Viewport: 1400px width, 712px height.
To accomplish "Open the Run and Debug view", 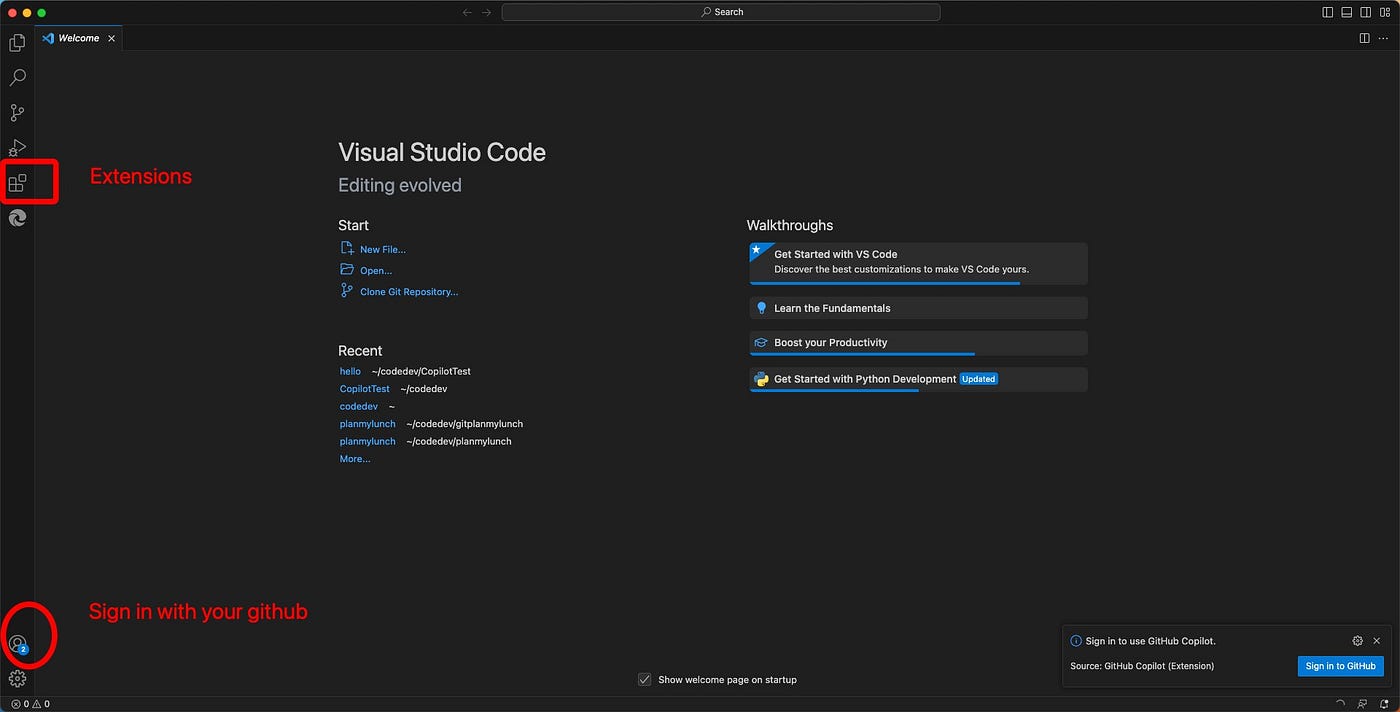I will tap(17, 148).
